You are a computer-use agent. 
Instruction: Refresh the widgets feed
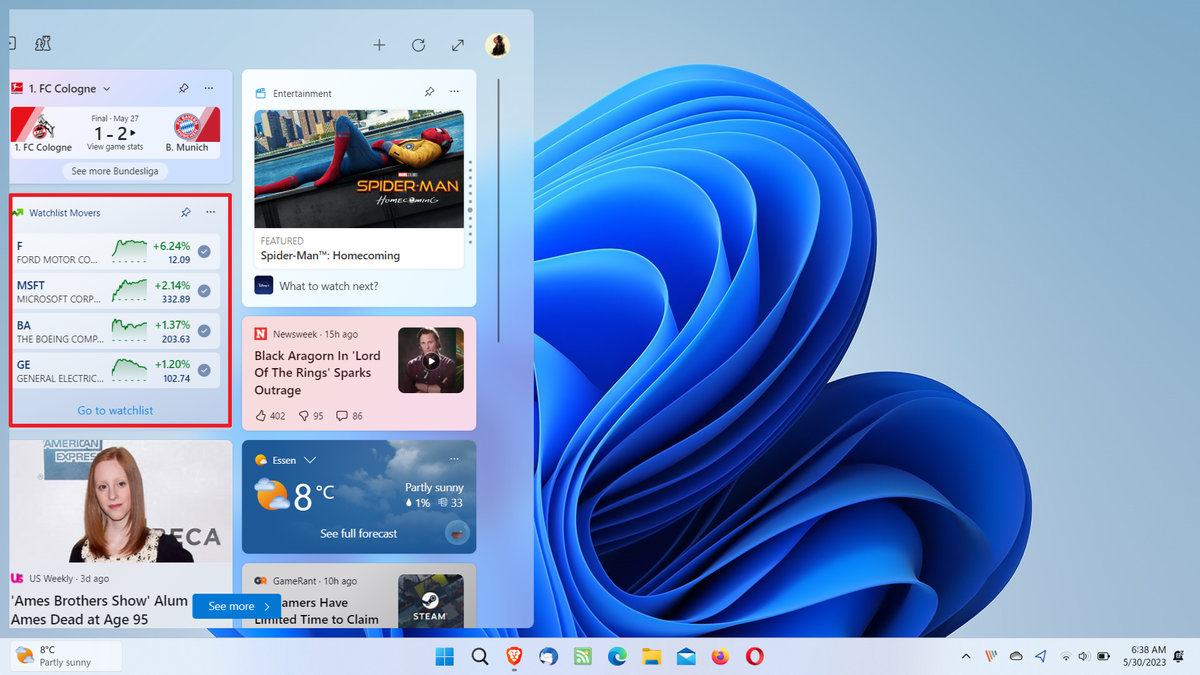tap(418, 45)
